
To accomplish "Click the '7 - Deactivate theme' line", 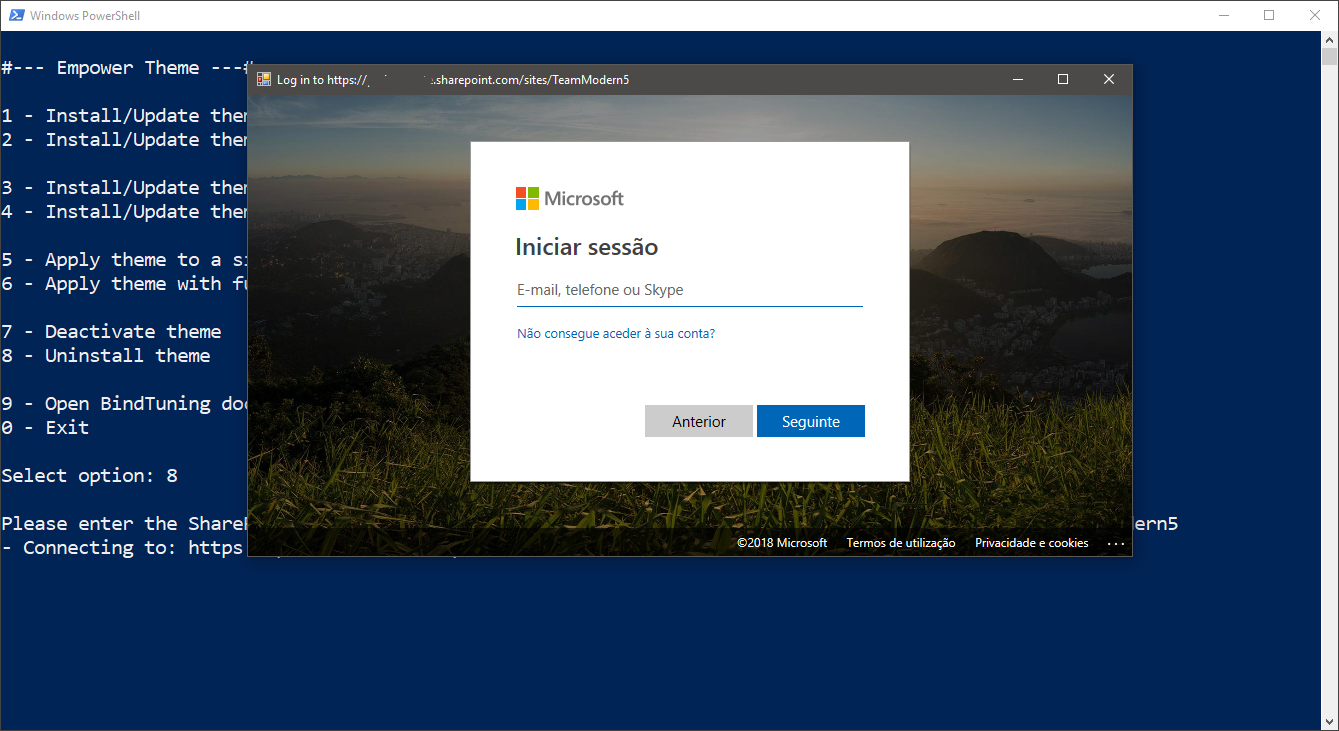I will [111, 331].
